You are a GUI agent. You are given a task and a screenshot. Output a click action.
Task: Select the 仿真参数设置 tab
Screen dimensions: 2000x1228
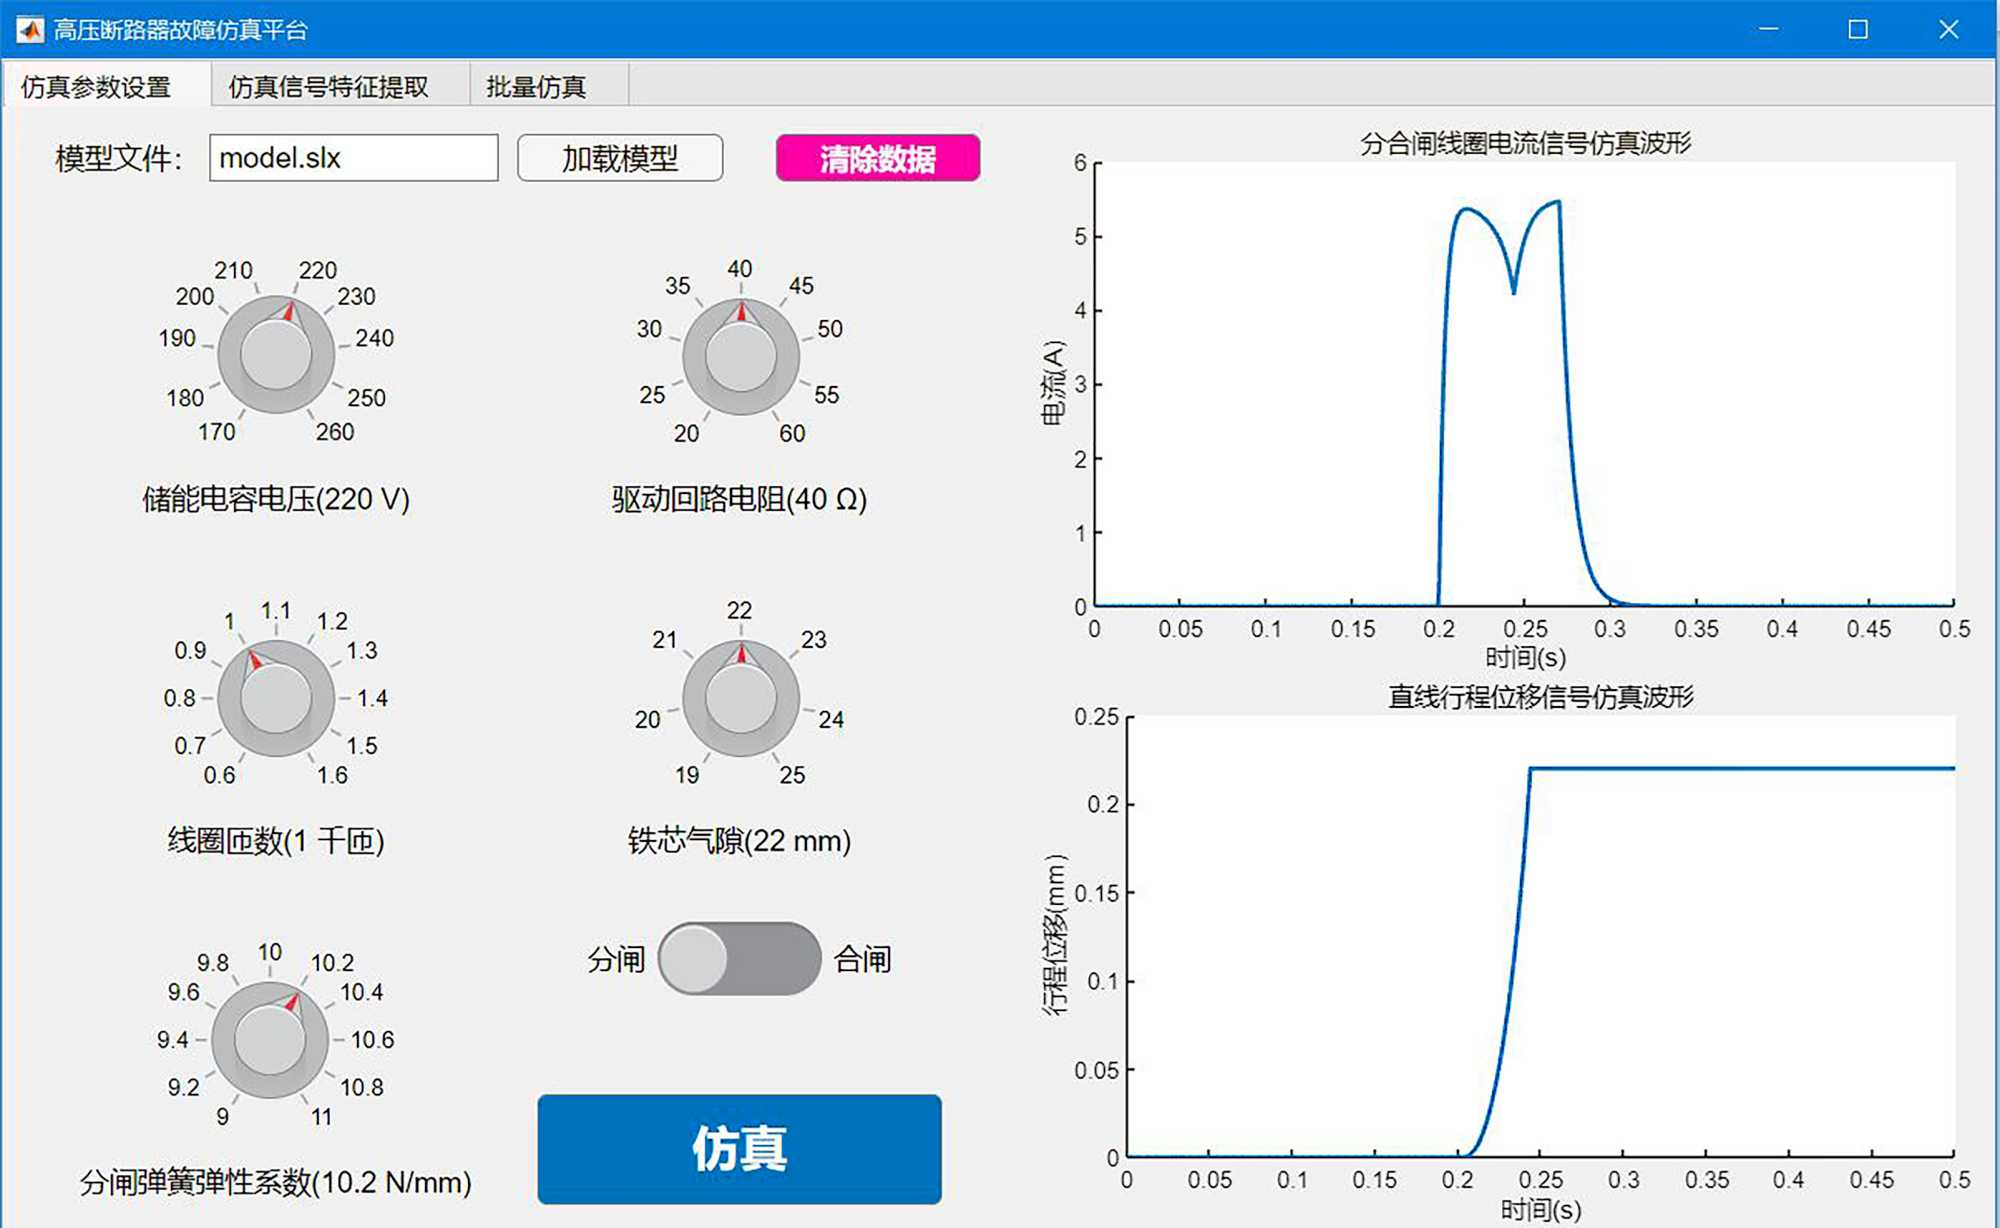(x=96, y=87)
